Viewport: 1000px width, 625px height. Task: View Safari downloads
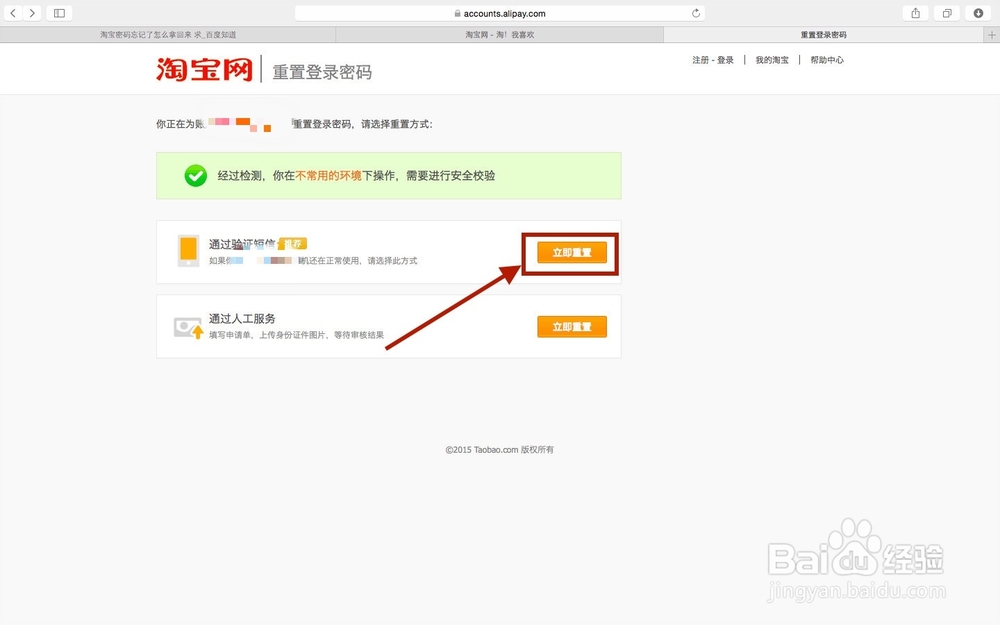(x=977, y=13)
